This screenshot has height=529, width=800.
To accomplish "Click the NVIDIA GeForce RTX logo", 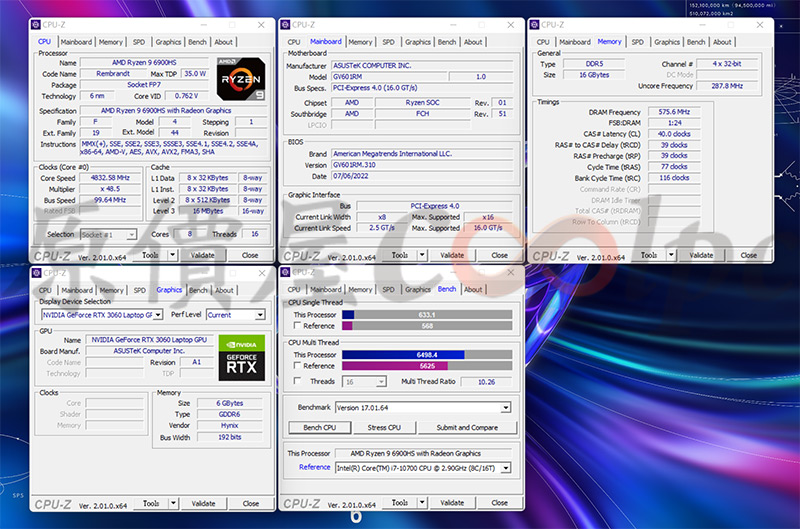I will (241, 358).
